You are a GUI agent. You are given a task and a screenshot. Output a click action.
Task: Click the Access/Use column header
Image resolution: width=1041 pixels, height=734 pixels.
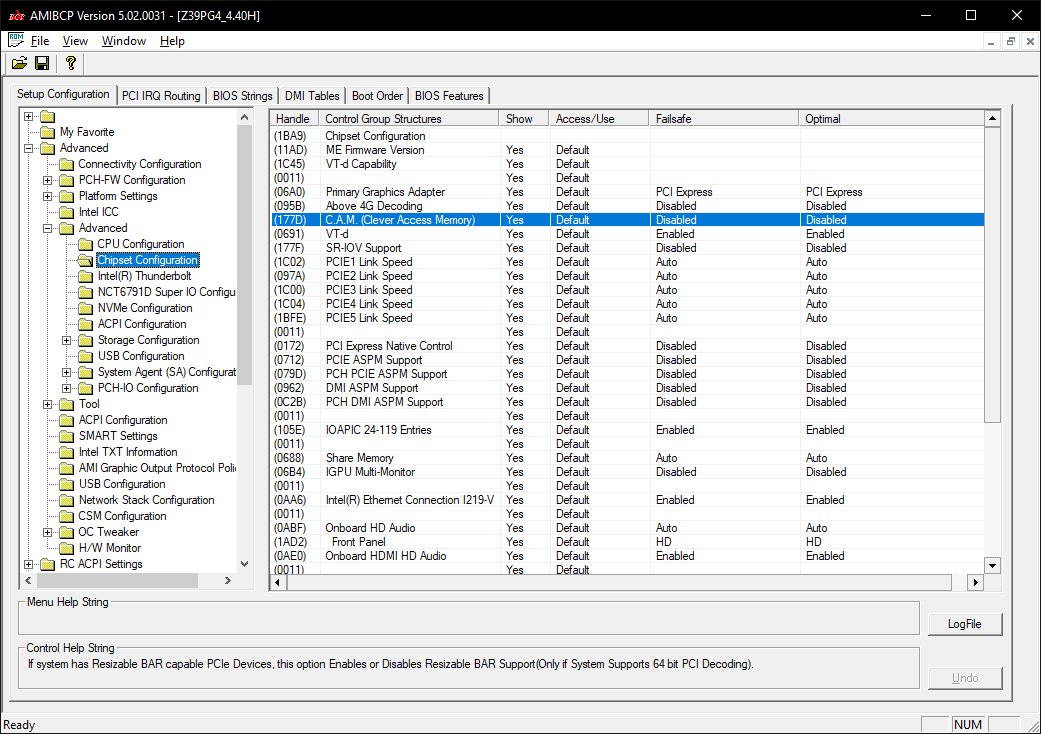coord(599,119)
